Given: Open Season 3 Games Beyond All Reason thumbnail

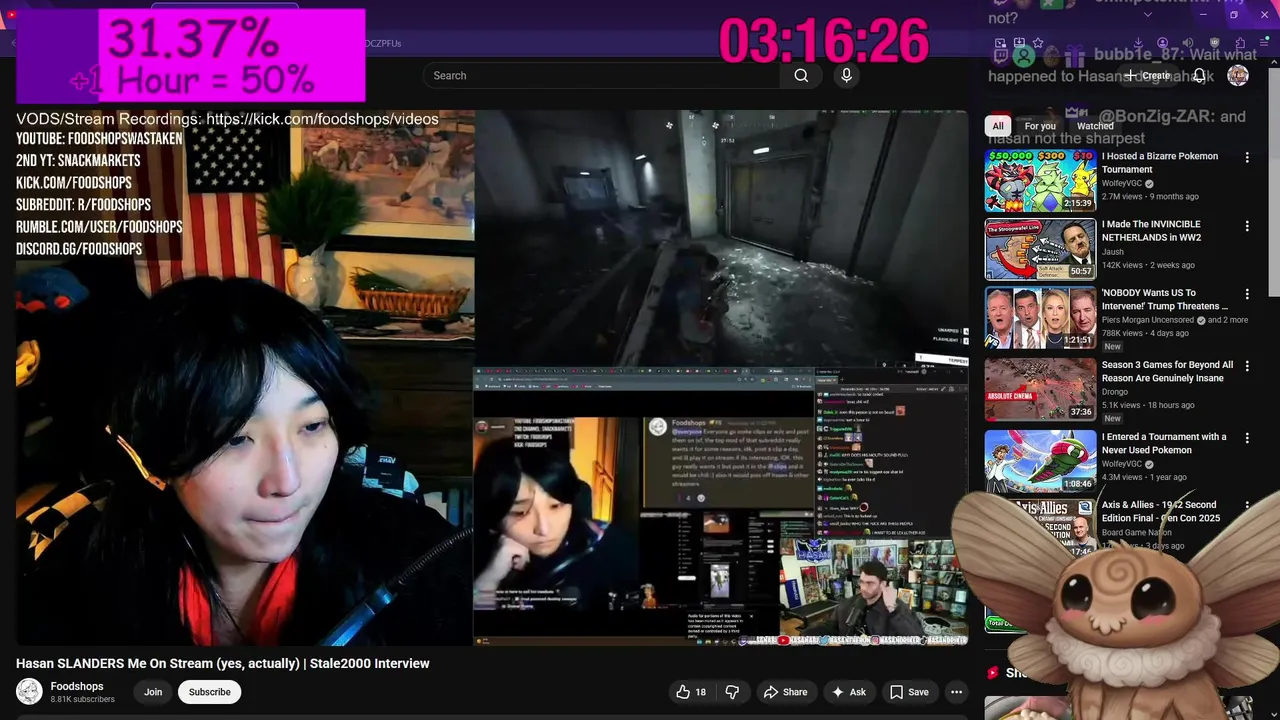Looking at the screenshot, I should point(1040,389).
